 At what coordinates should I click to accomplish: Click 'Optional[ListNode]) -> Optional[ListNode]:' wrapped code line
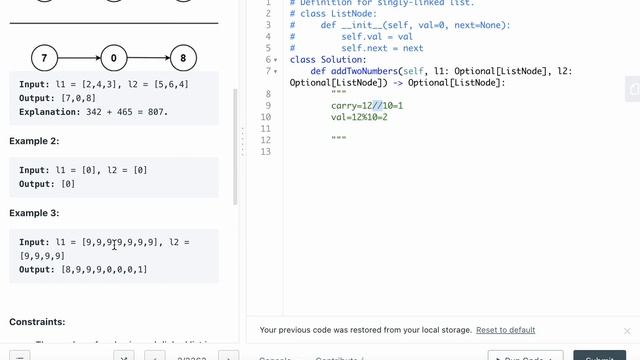pos(398,83)
